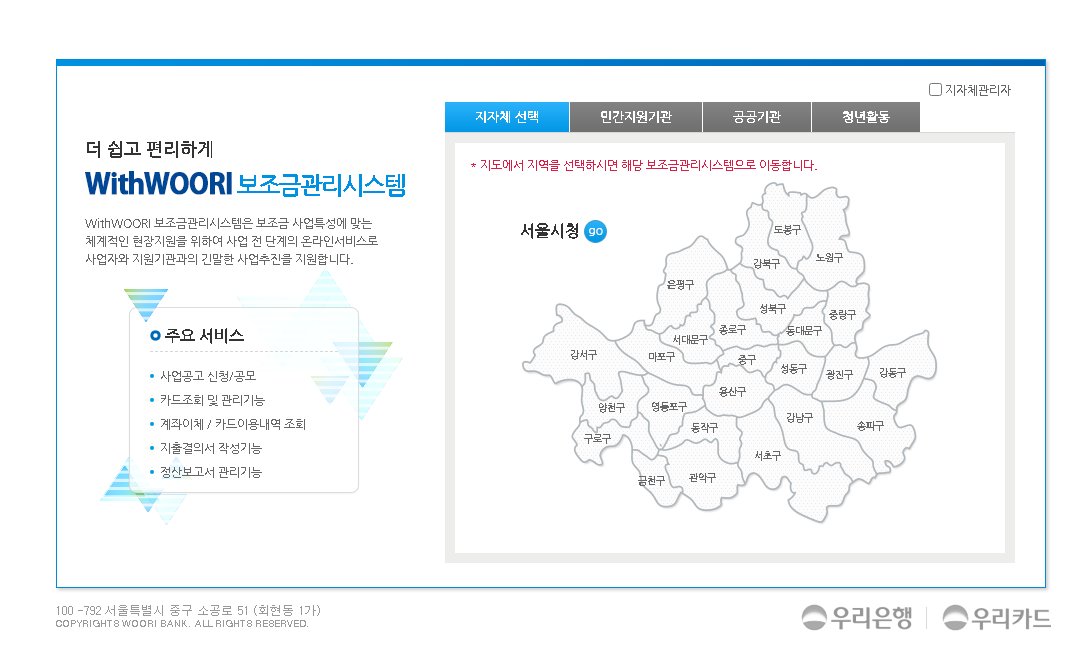
Task: Select 용산구 district on the map
Action: coord(732,391)
